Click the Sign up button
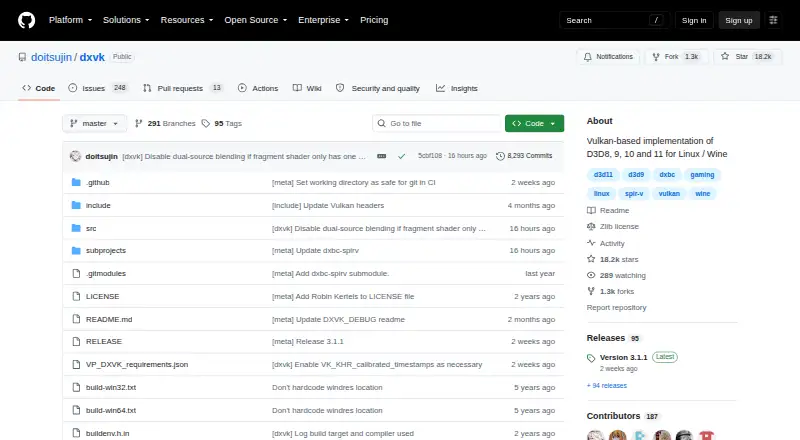Viewport: 800px width, 440px height. (x=739, y=20)
